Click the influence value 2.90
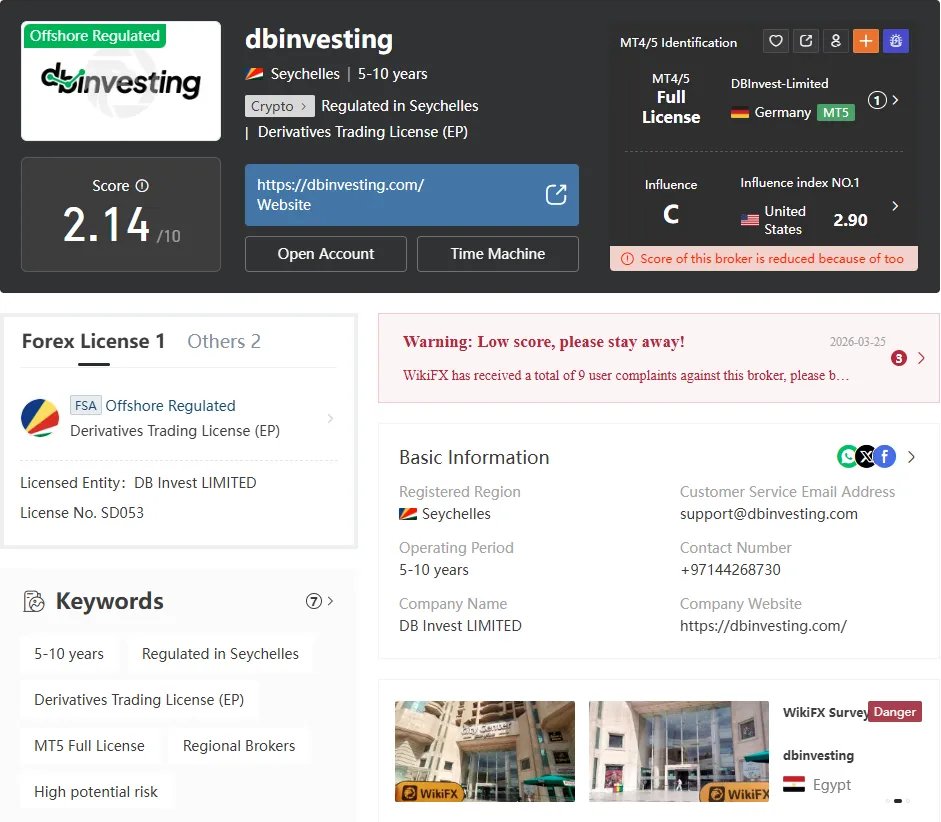941x822 pixels. (x=850, y=220)
